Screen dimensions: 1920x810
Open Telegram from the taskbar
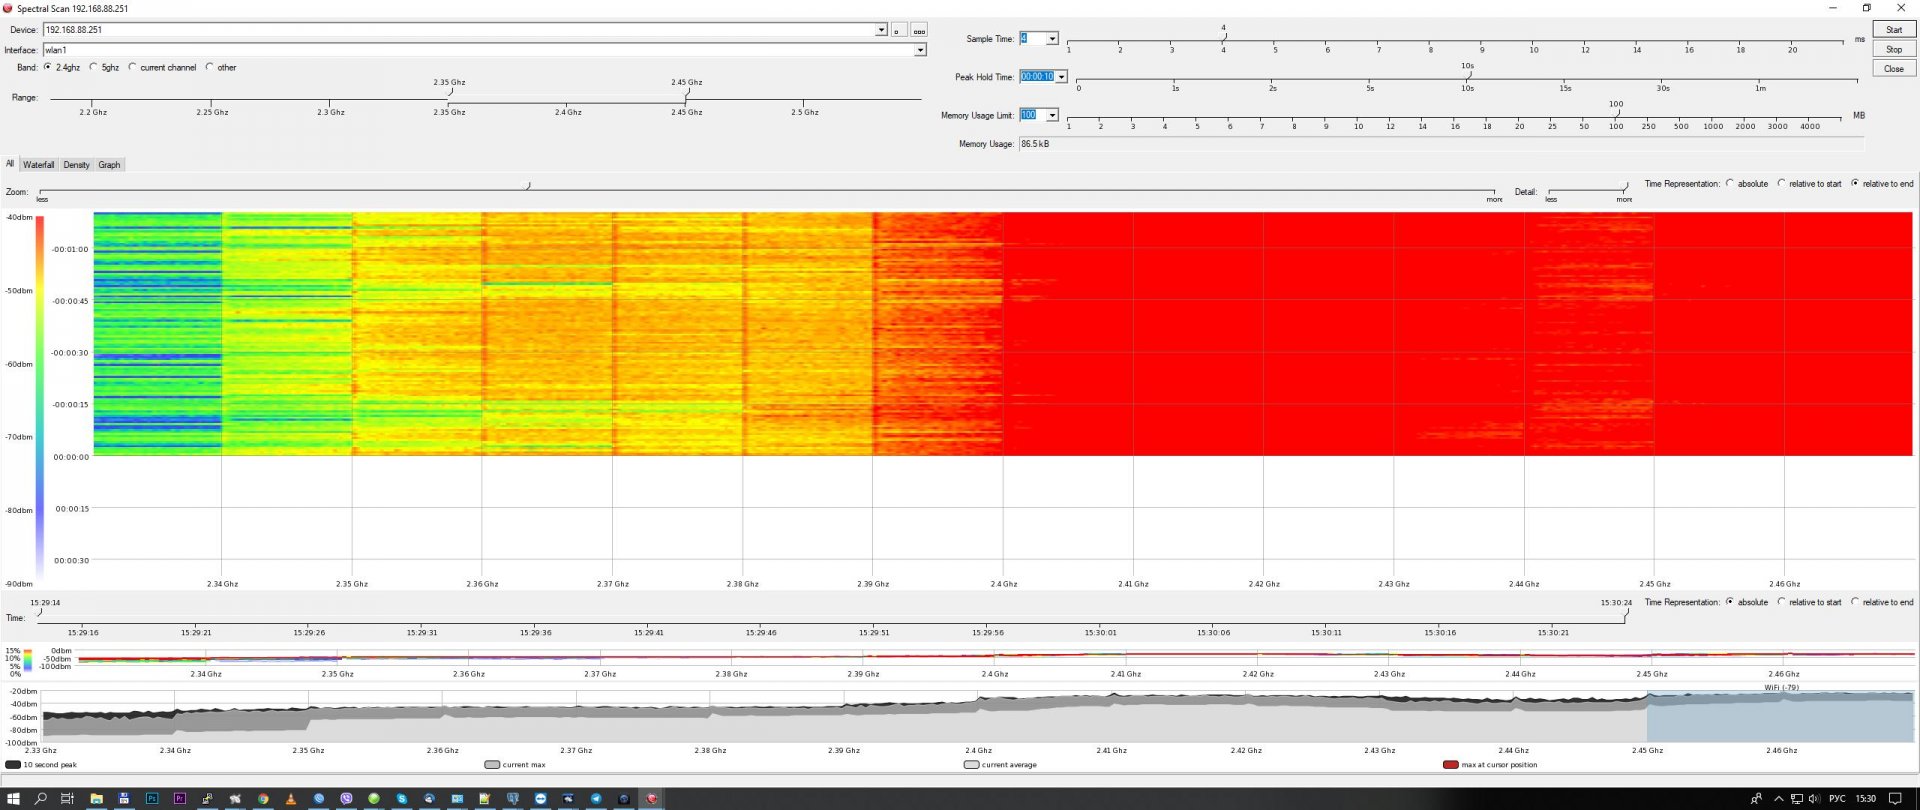596,799
